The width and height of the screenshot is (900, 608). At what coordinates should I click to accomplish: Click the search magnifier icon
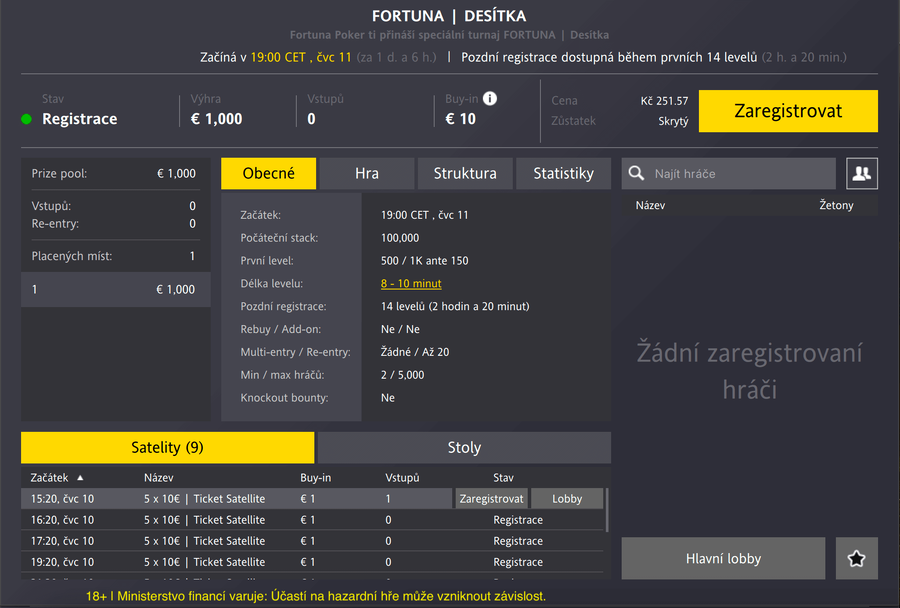point(636,173)
